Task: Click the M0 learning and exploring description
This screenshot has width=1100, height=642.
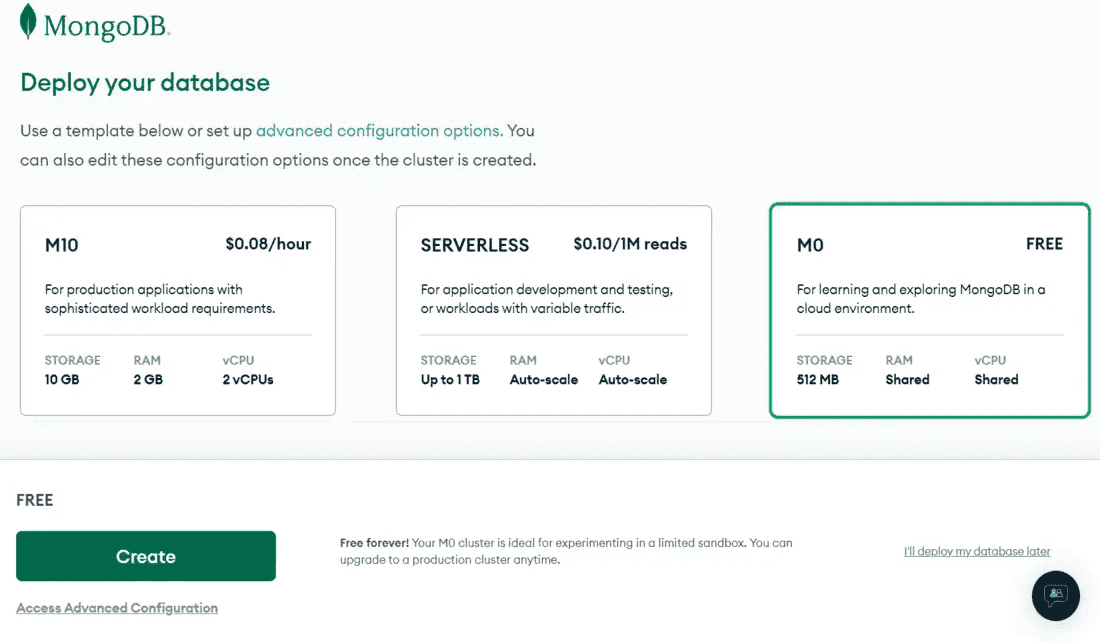Action: pyautogui.click(x=920, y=299)
